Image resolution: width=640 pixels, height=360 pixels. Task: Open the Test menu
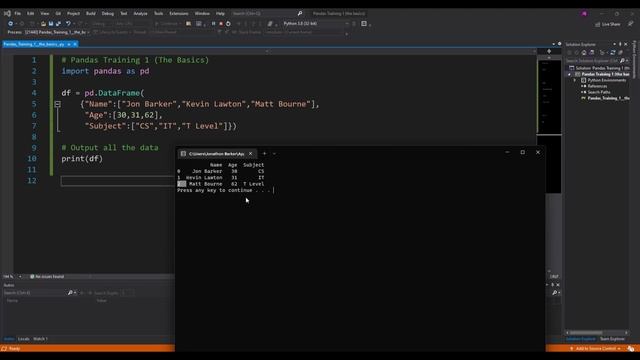pyautogui.click(x=124, y=13)
